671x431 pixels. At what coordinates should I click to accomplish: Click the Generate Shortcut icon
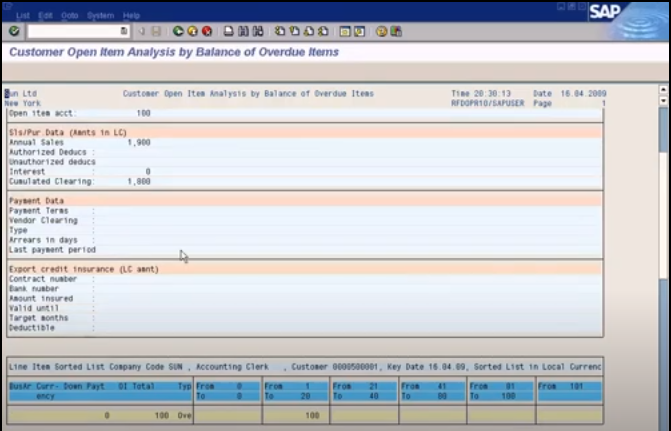(359, 31)
